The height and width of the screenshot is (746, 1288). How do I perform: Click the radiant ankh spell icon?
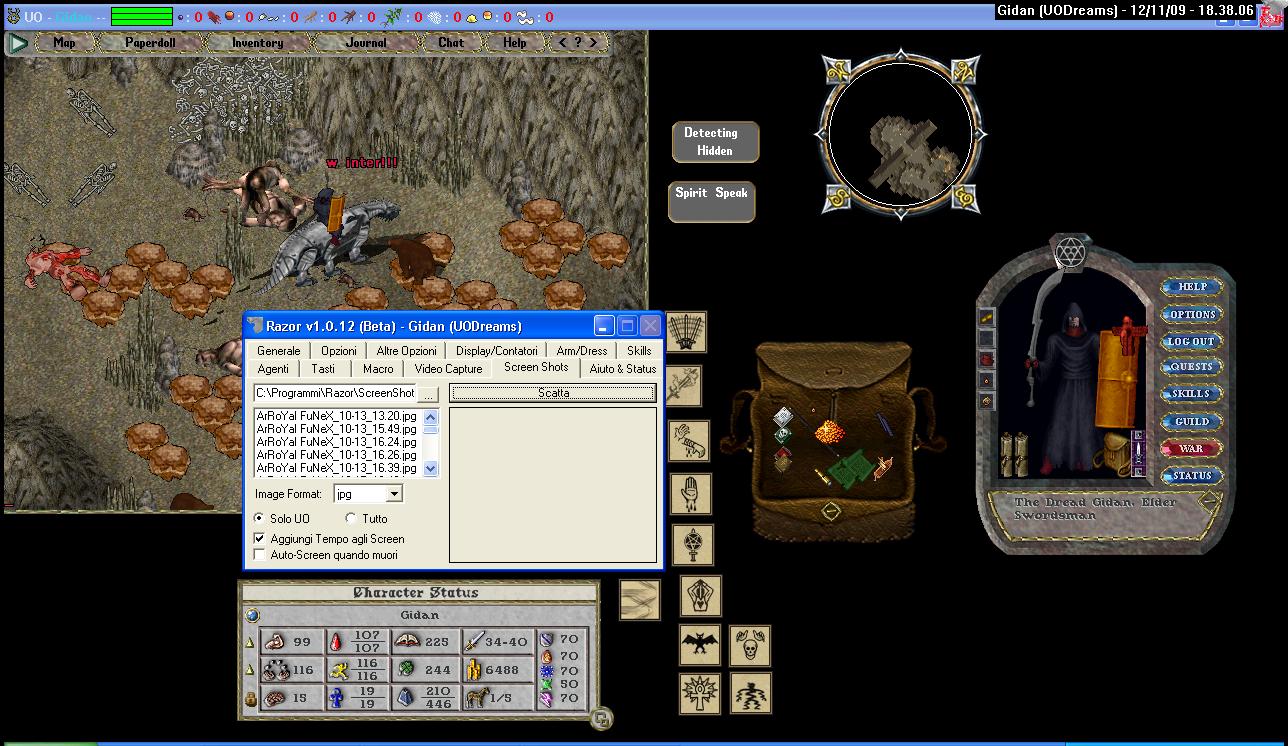point(700,693)
